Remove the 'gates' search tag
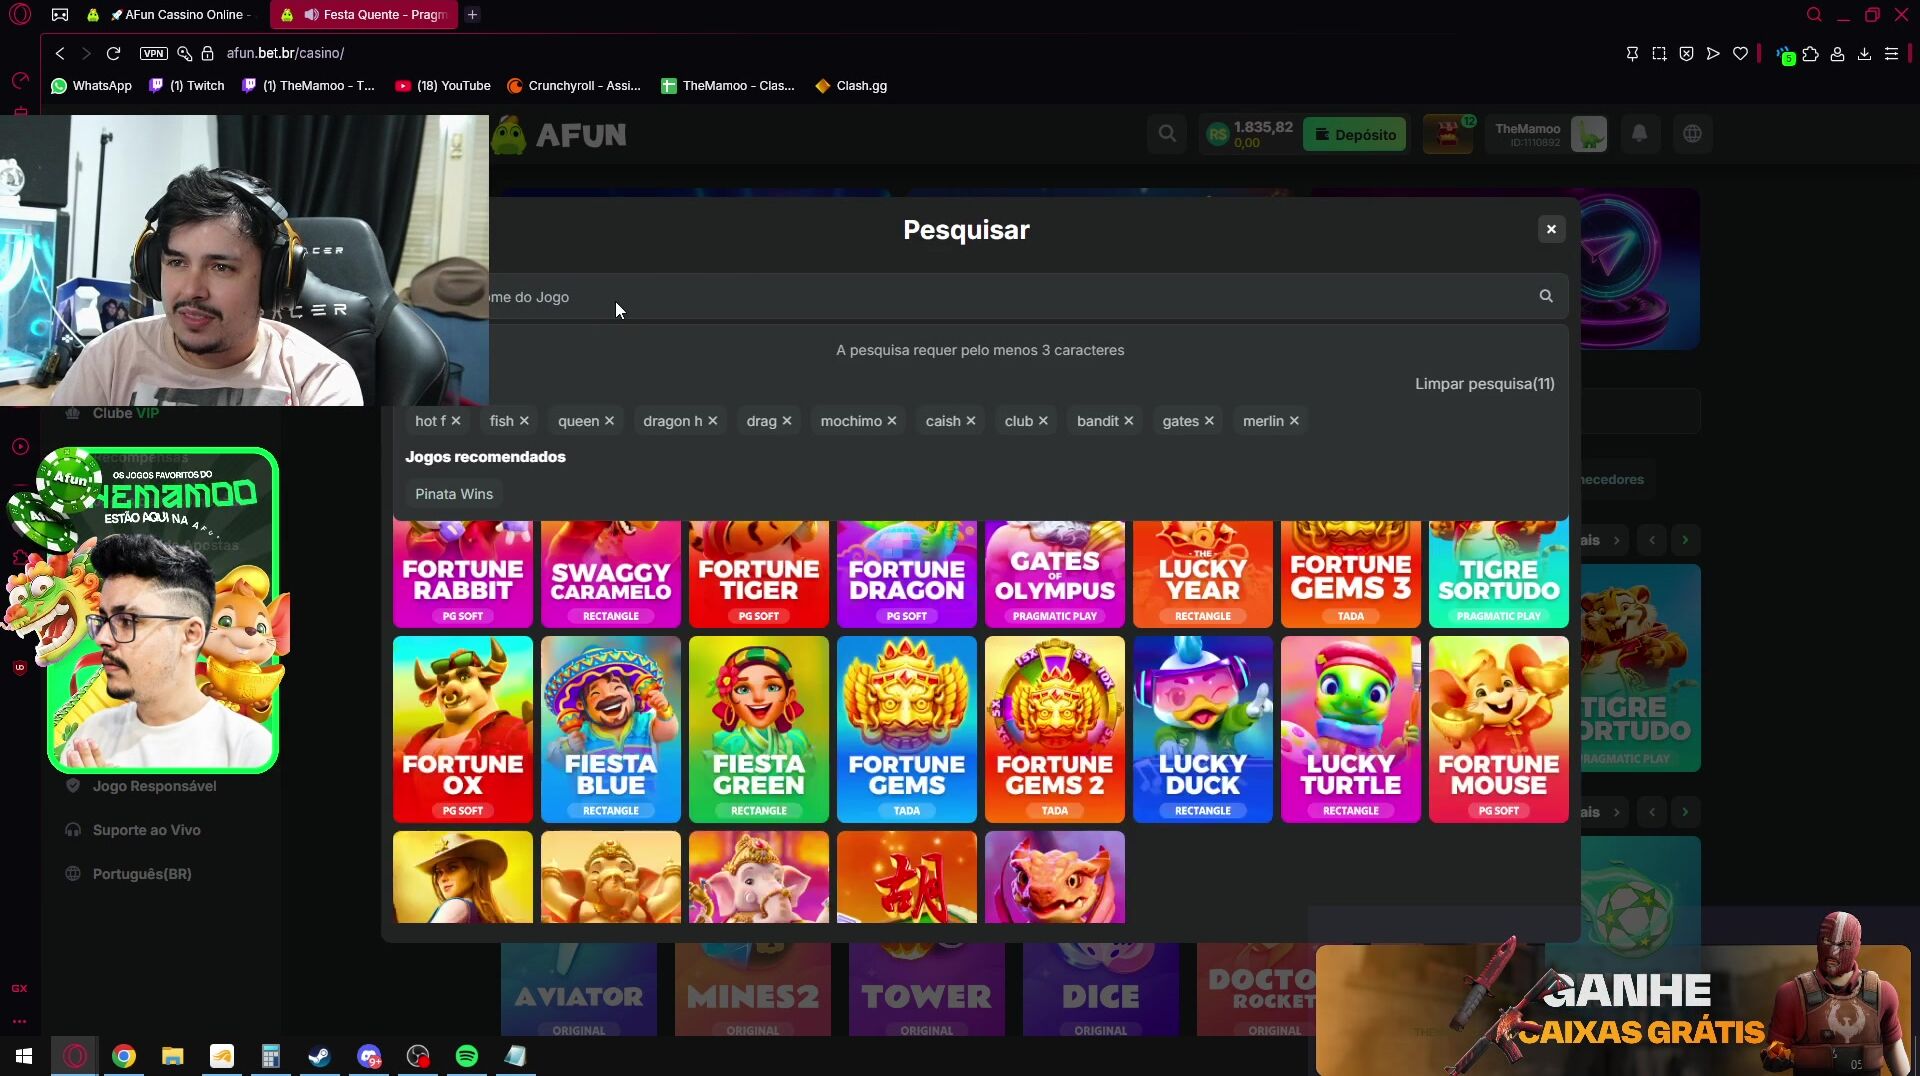This screenshot has width=1920, height=1076. point(1209,421)
